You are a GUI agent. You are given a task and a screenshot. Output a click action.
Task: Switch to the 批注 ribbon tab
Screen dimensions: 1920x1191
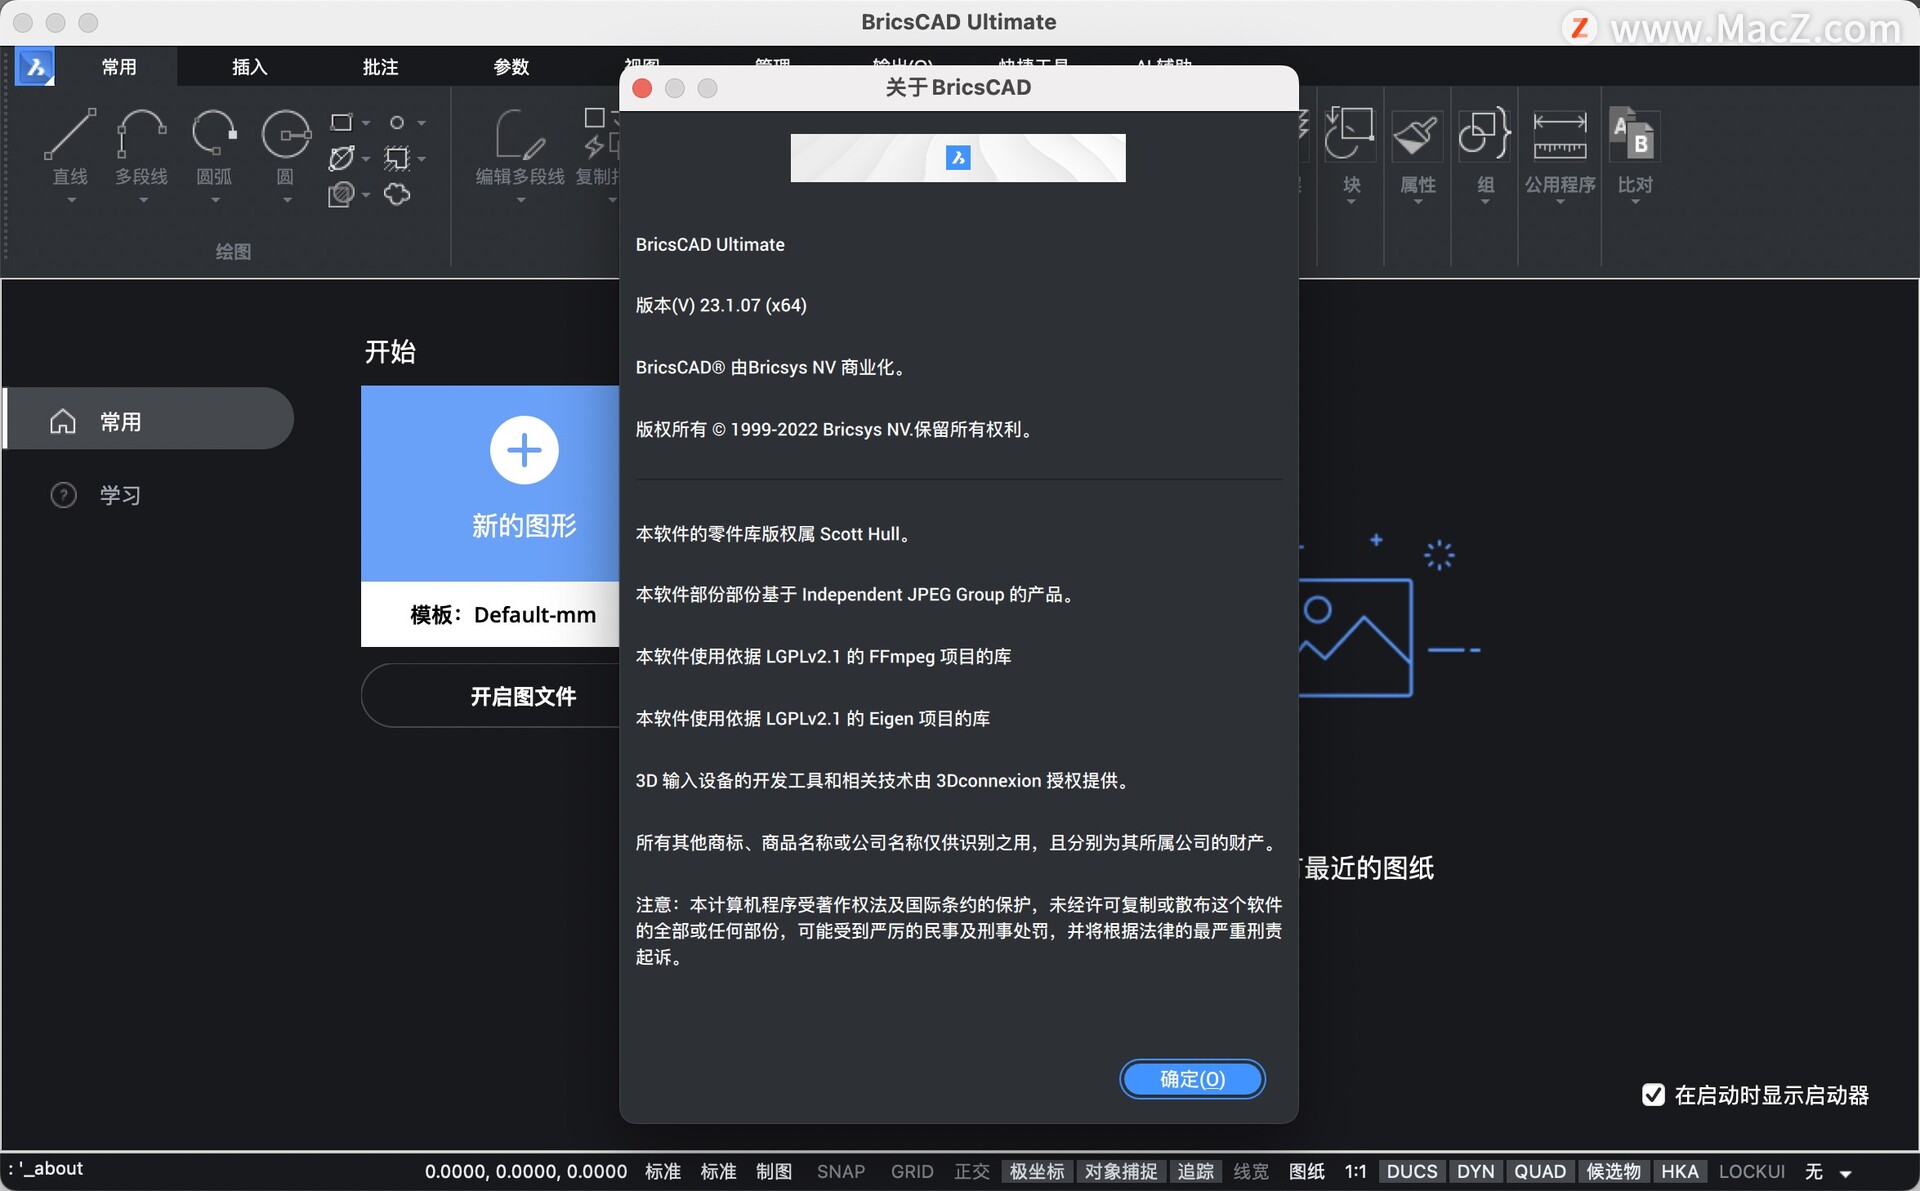click(380, 66)
